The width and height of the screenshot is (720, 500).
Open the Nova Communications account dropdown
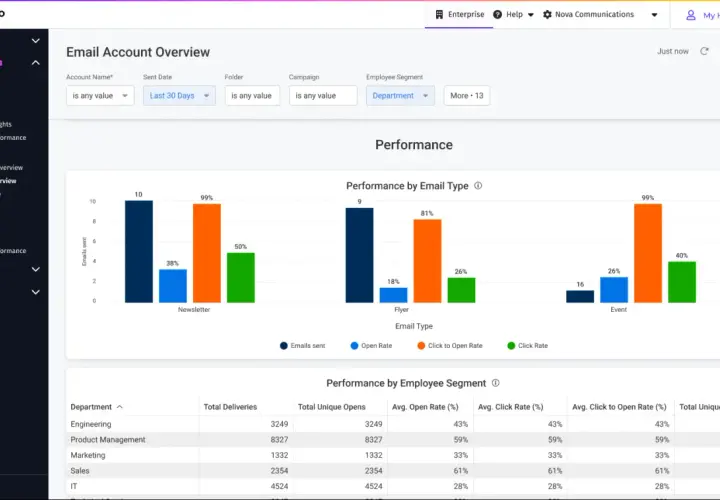pyautogui.click(x=654, y=15)
